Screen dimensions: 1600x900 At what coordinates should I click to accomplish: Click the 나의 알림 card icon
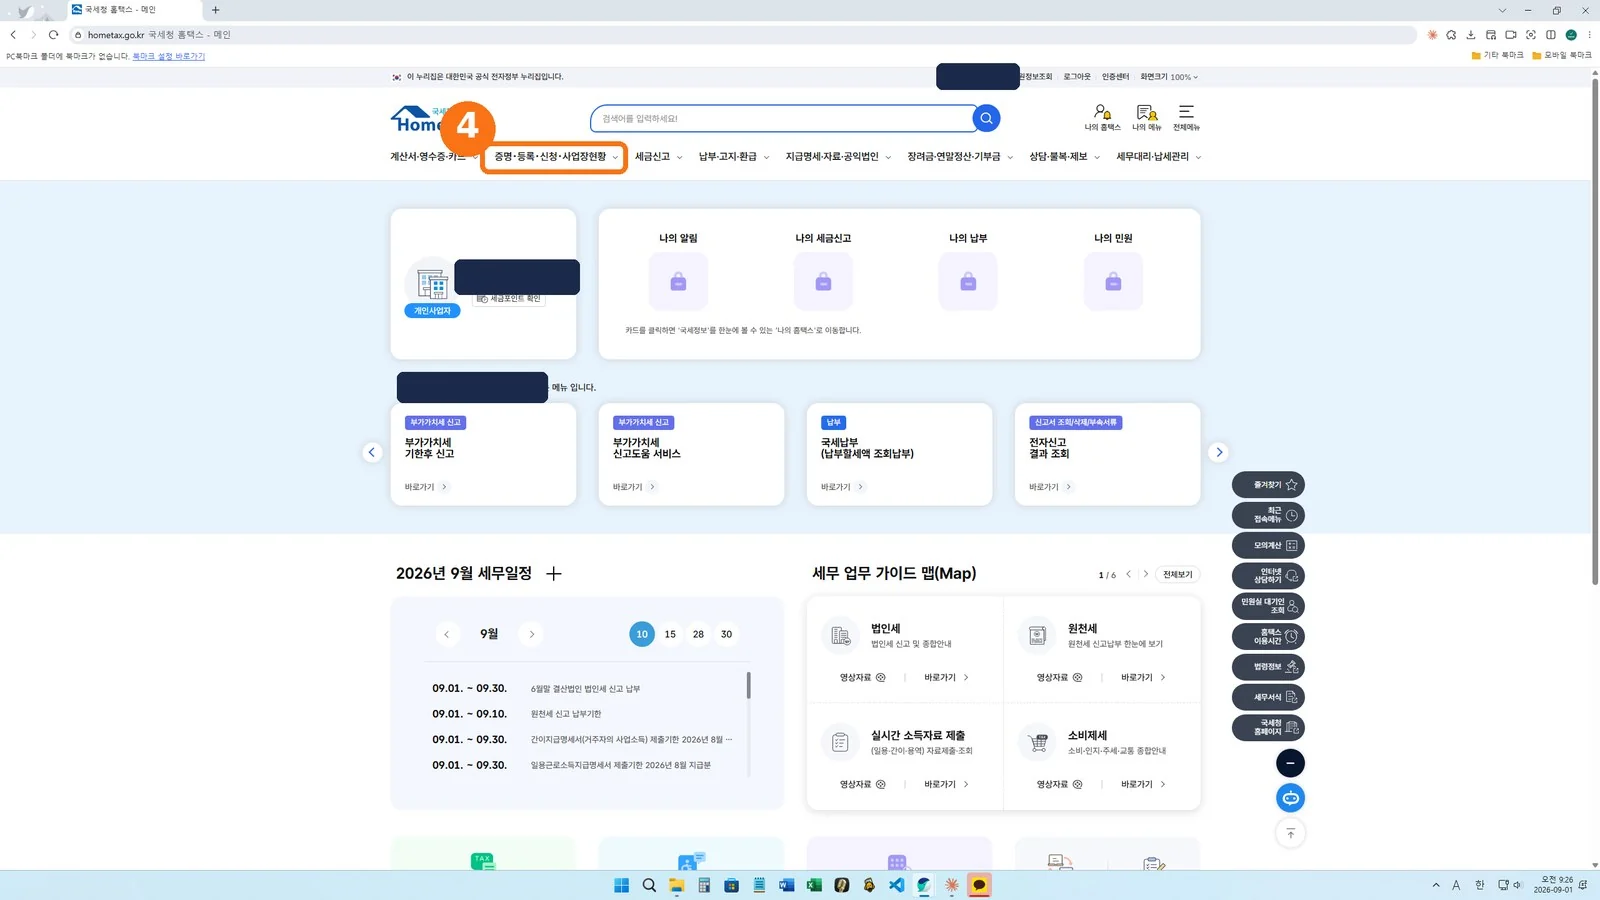(x=678, y=282)
